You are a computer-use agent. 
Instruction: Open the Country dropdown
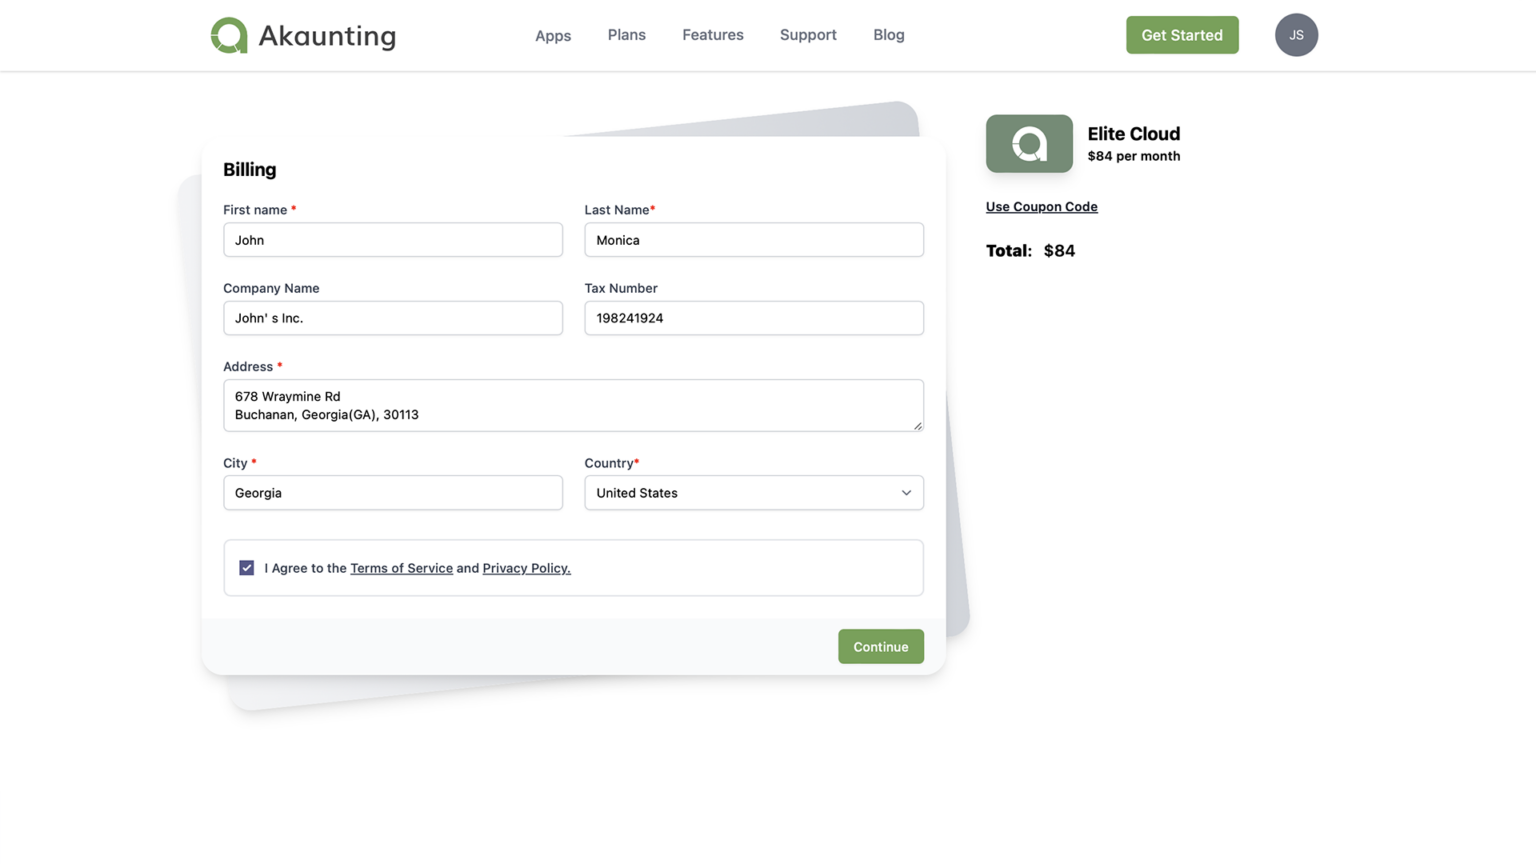754,493
